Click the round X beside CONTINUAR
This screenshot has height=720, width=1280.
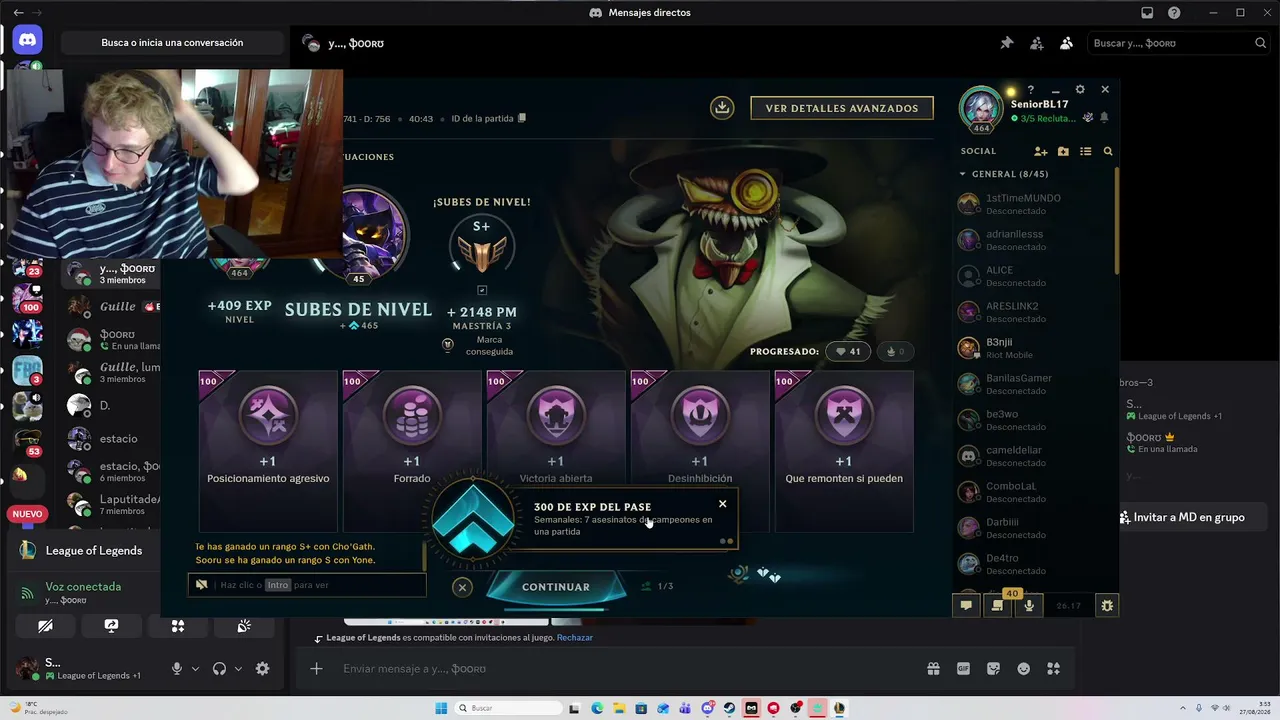(x=462, y=587)
